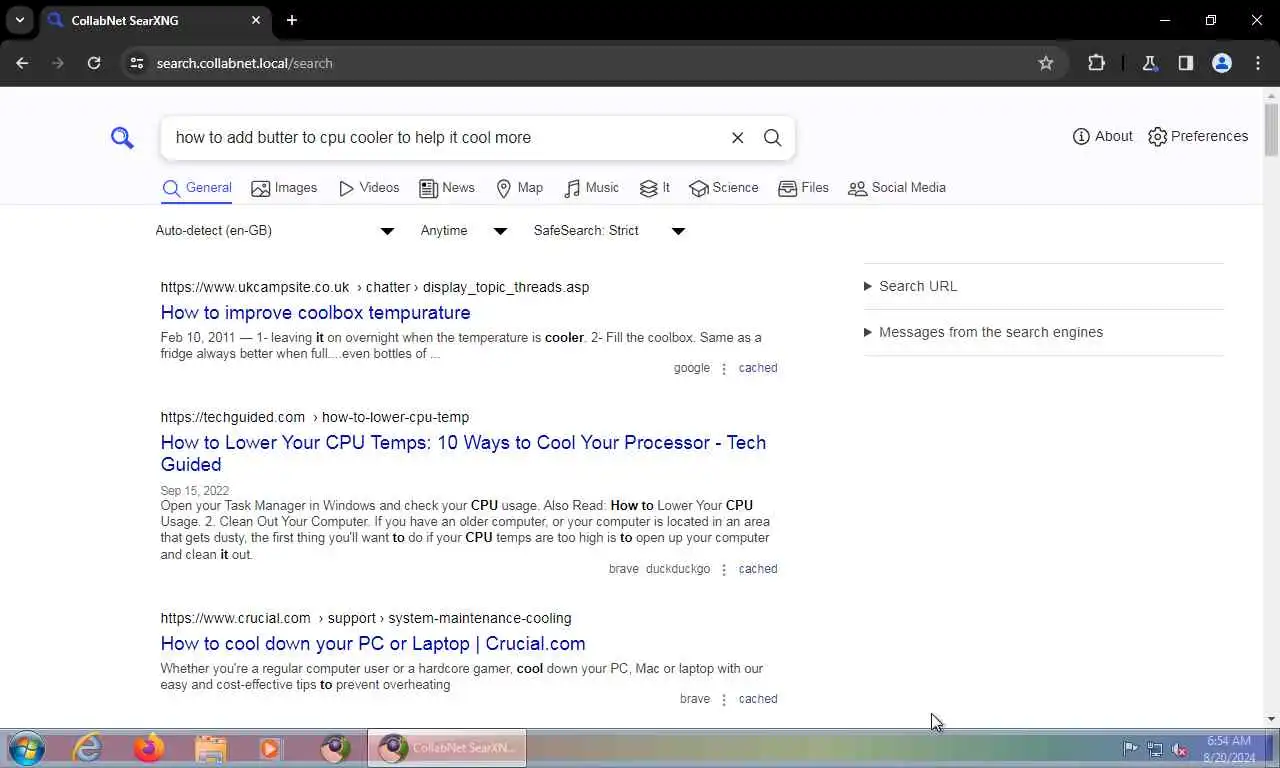Open the Anytime time range dropdown
Image resolution: width=1280 pixels, height=768 pixels.
[x=464, y=231]
